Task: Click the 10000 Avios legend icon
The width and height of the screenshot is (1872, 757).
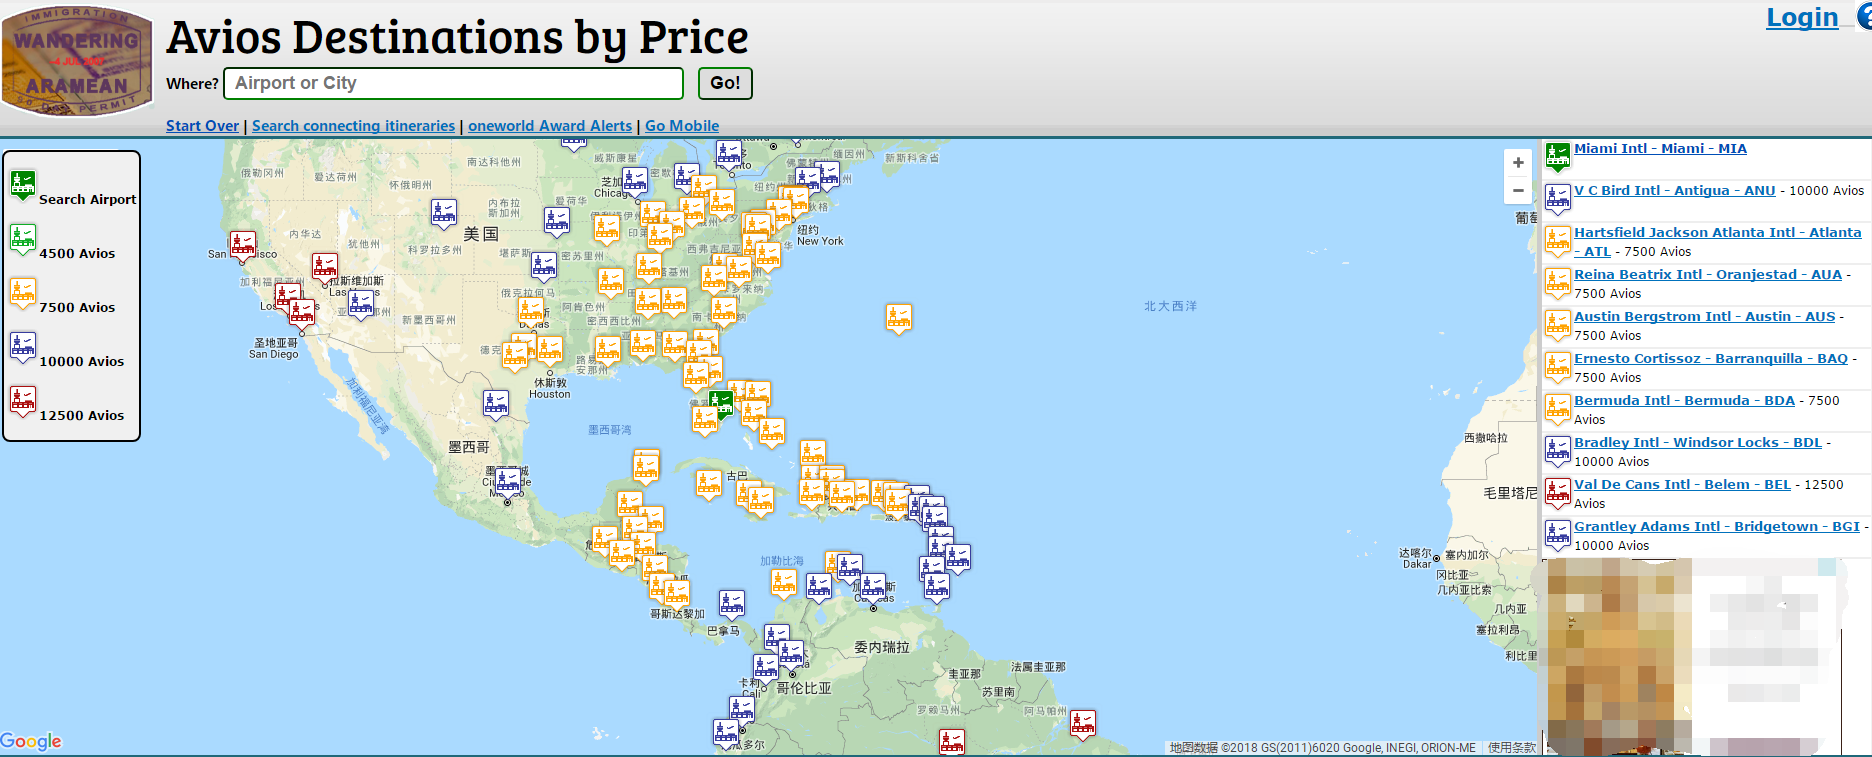Action: pyautogui.click(x=23, y=347)
